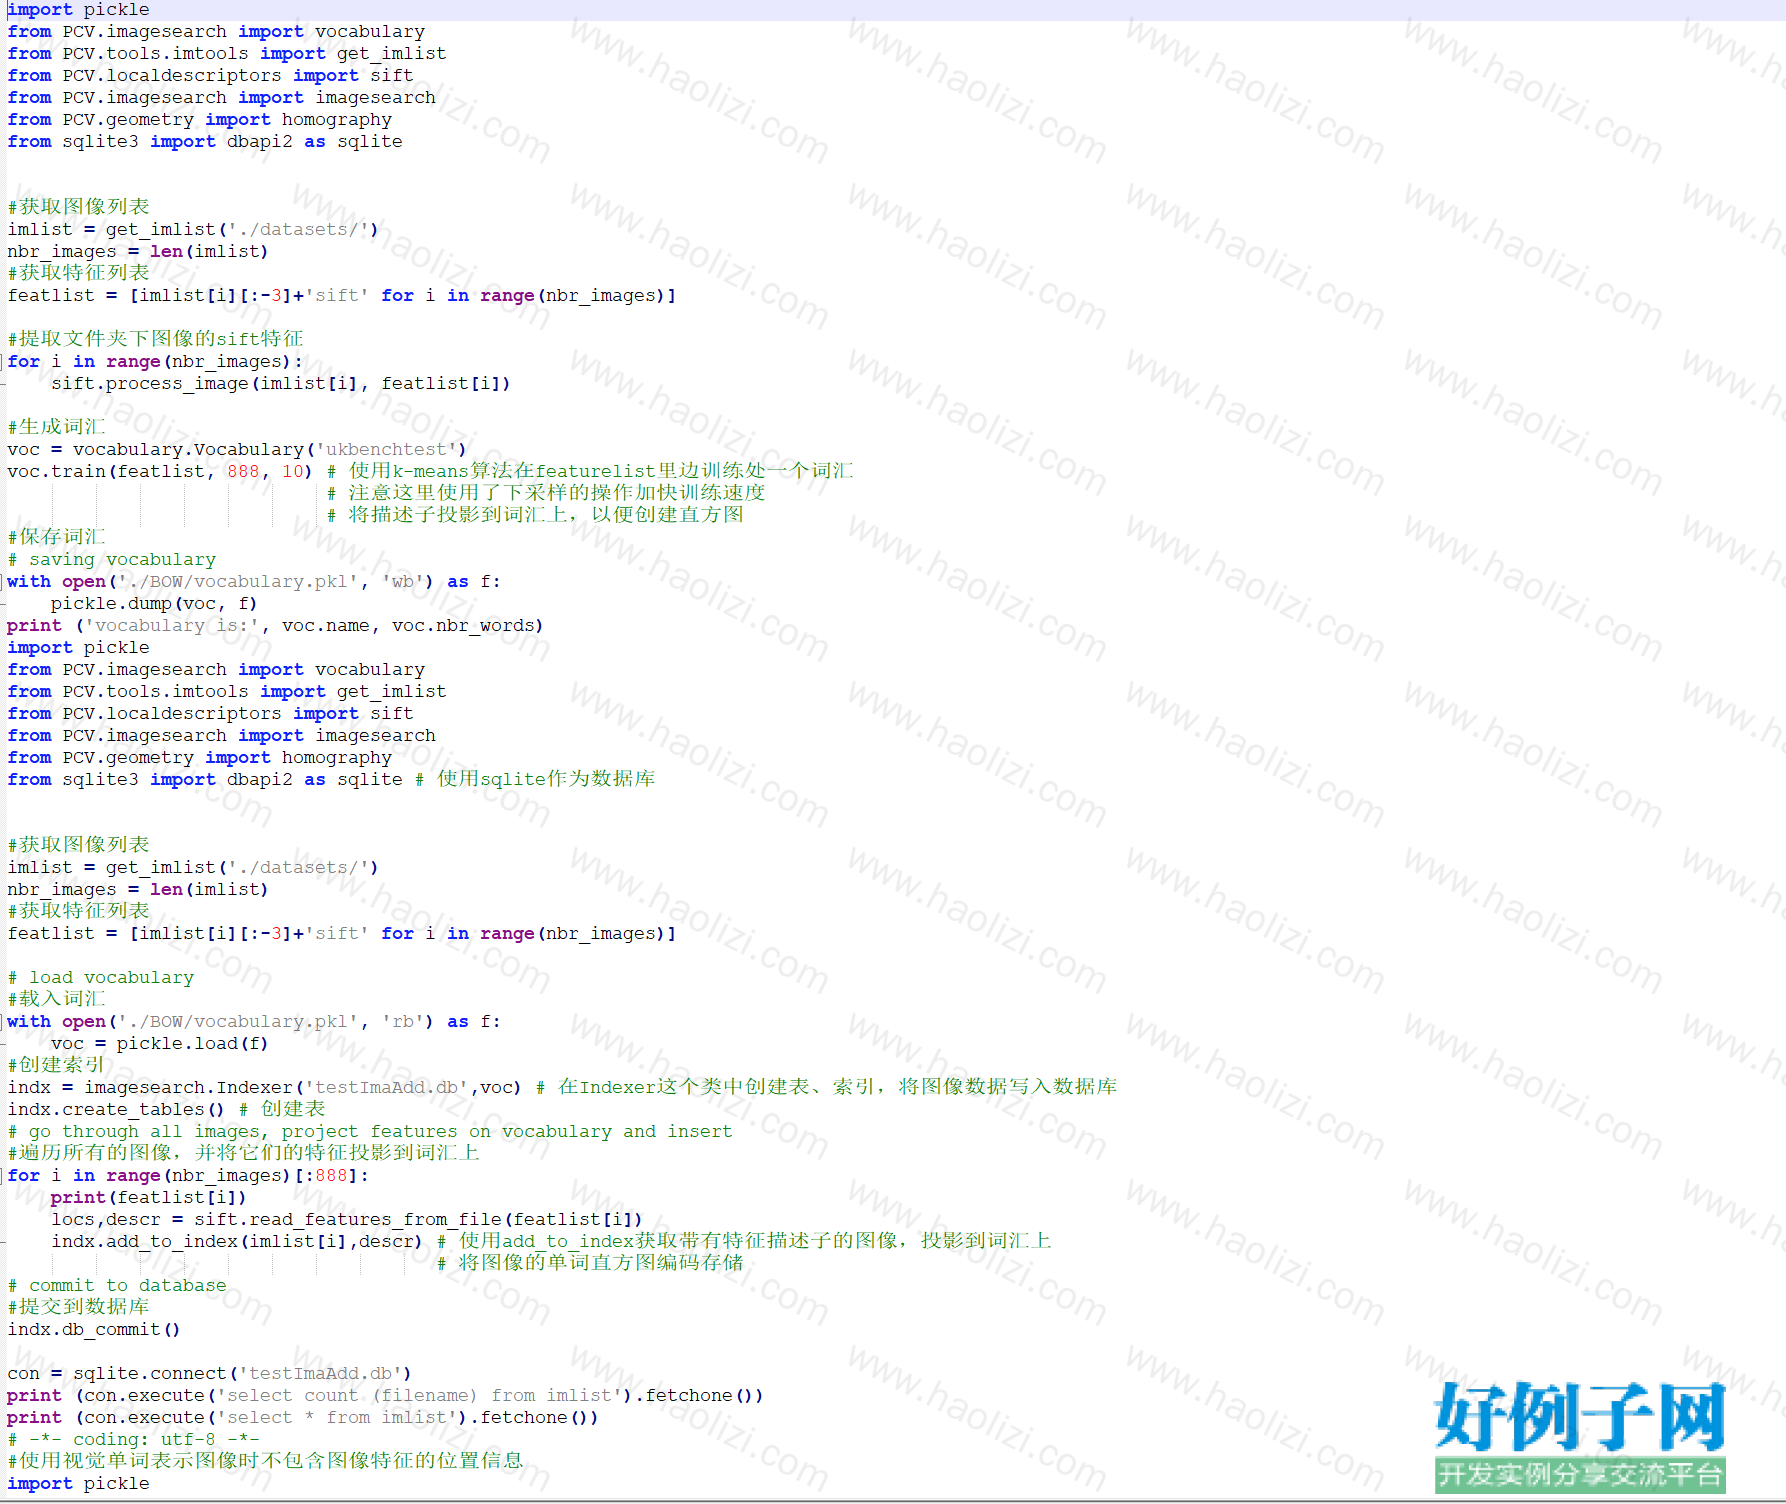Click the 'indx.create_tables()' code
The image size is (1786, 1504).
point(116,1109)
